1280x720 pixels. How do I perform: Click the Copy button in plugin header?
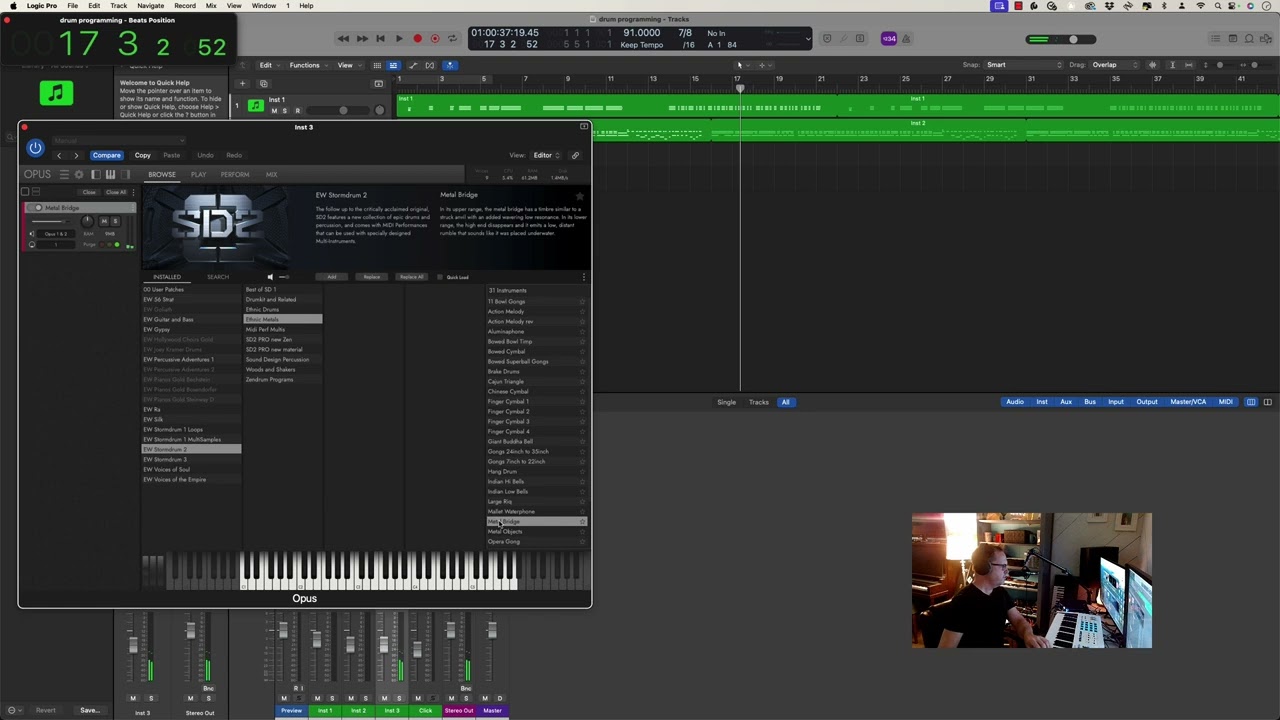coord(143,155)
